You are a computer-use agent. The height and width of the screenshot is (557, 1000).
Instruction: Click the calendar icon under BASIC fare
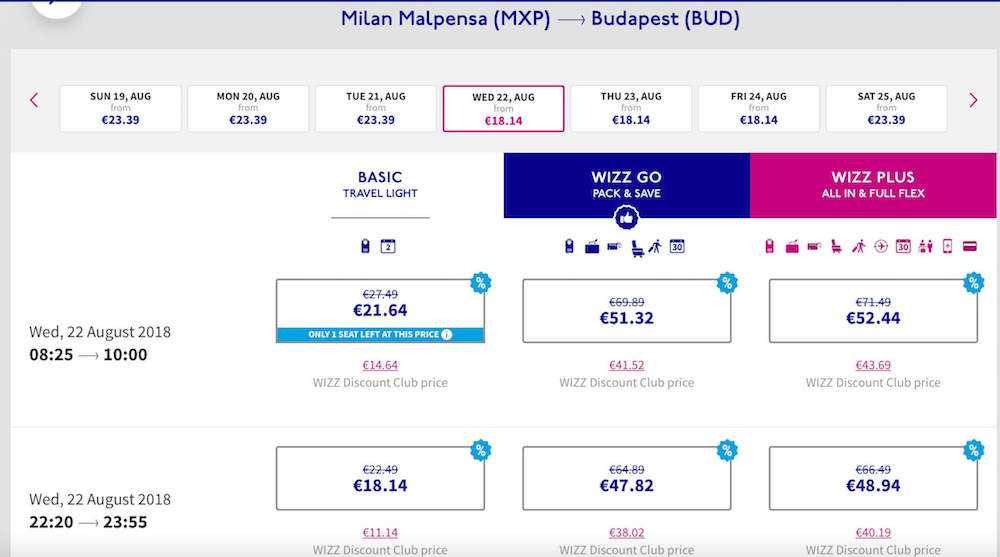388,246
